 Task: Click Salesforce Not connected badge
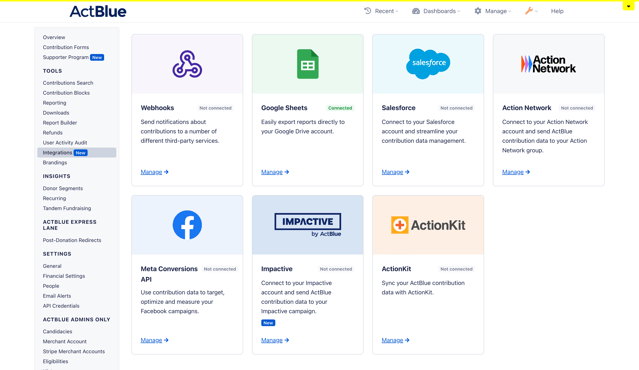pyautogui.click(x=456, y=108)
